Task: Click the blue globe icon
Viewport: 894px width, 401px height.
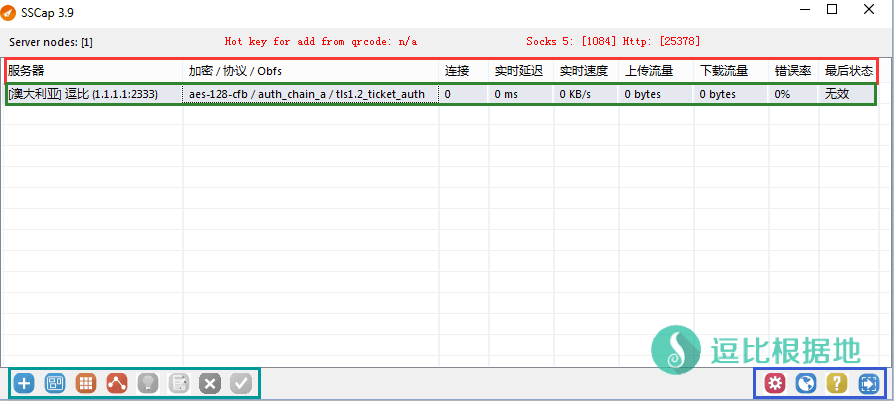Action: (x=805, y=383)
